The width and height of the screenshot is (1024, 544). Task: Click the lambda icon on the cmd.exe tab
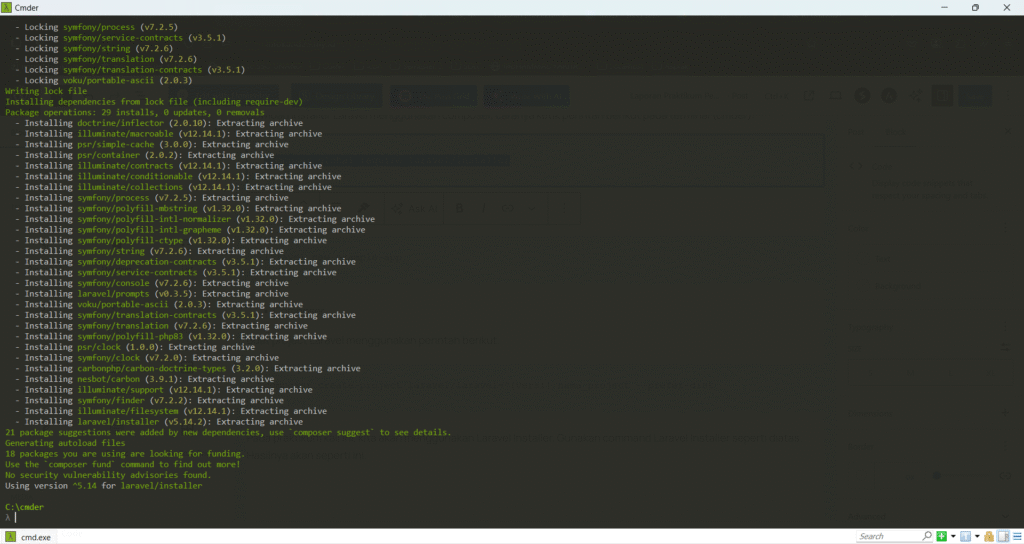click(x=11, y=537)
